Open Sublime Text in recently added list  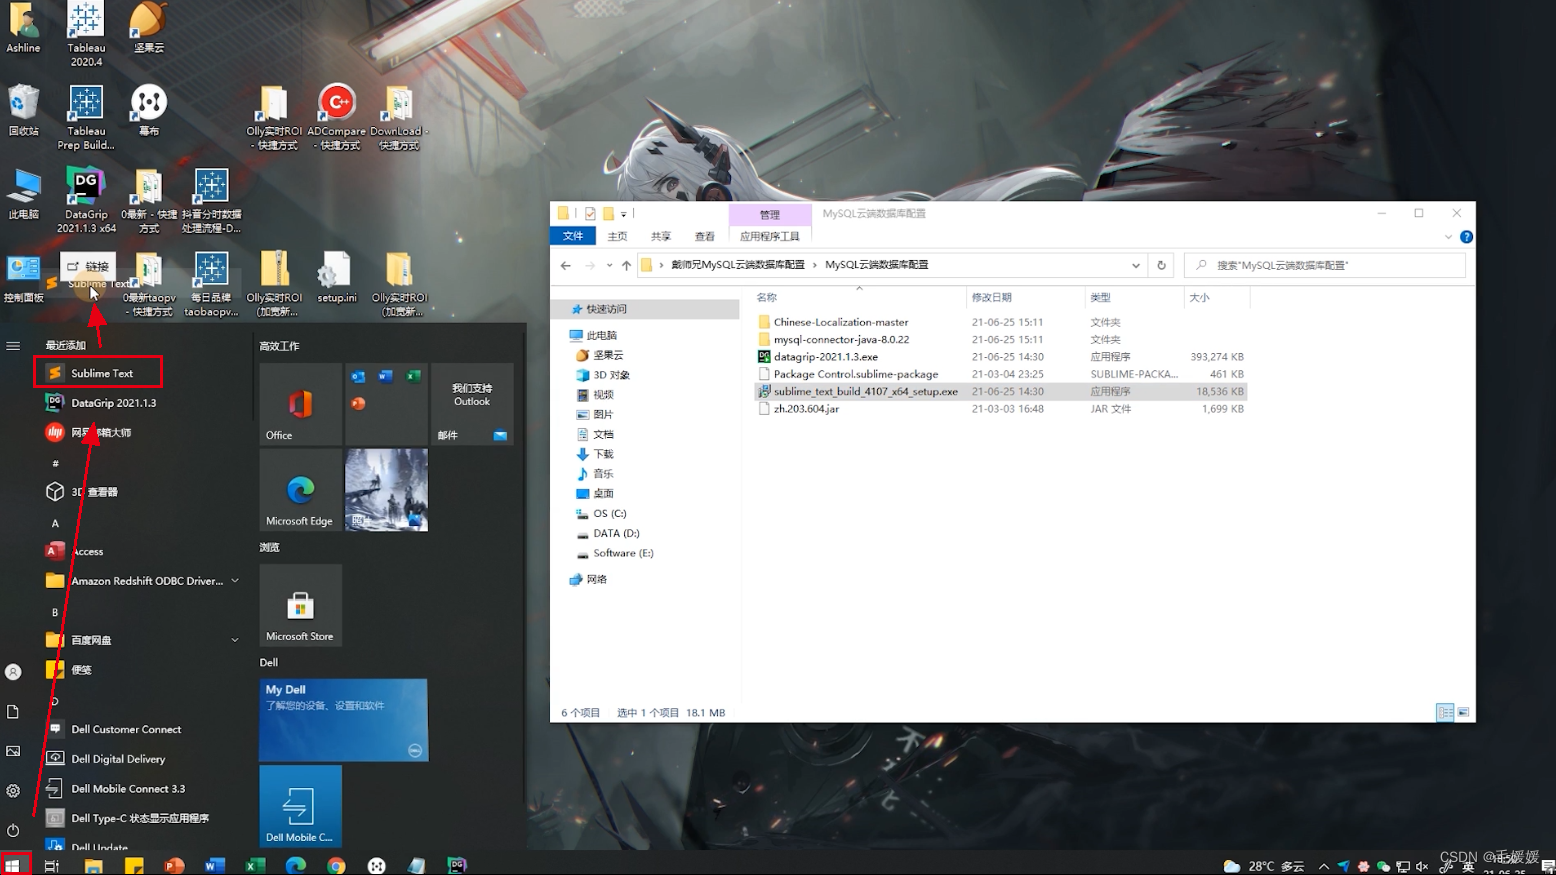pos(98,373)
